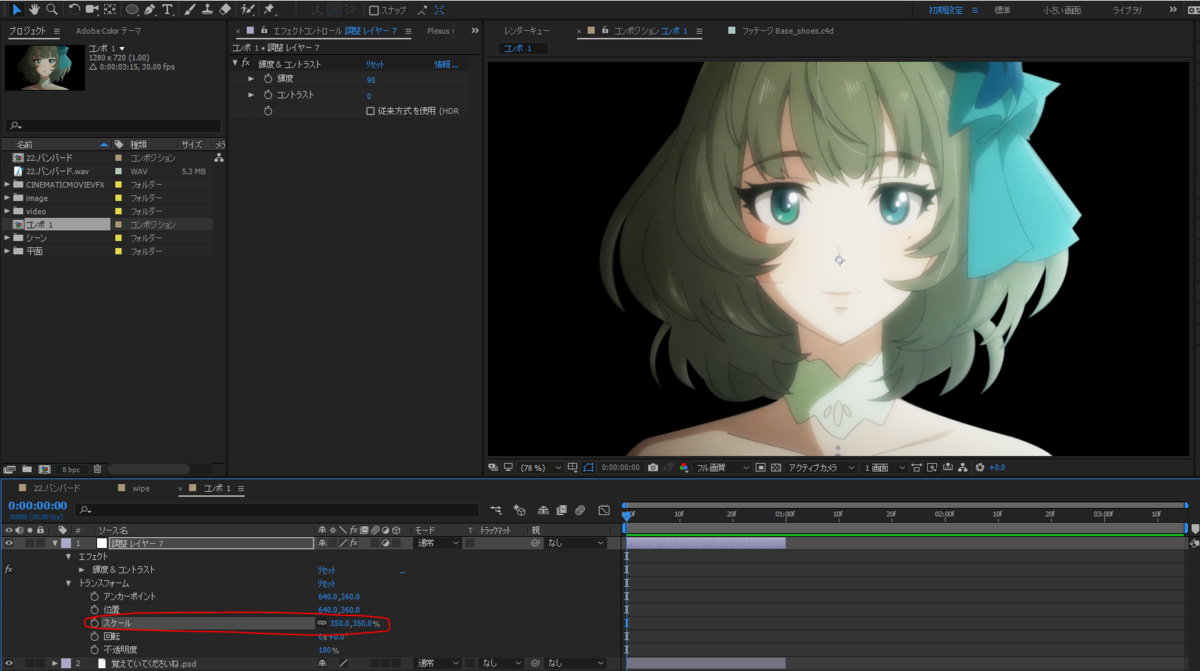Toggle the スケール stopwatch in timeline
The height and width of the screenshot is (671, 1200).
[x=95, y=623]
